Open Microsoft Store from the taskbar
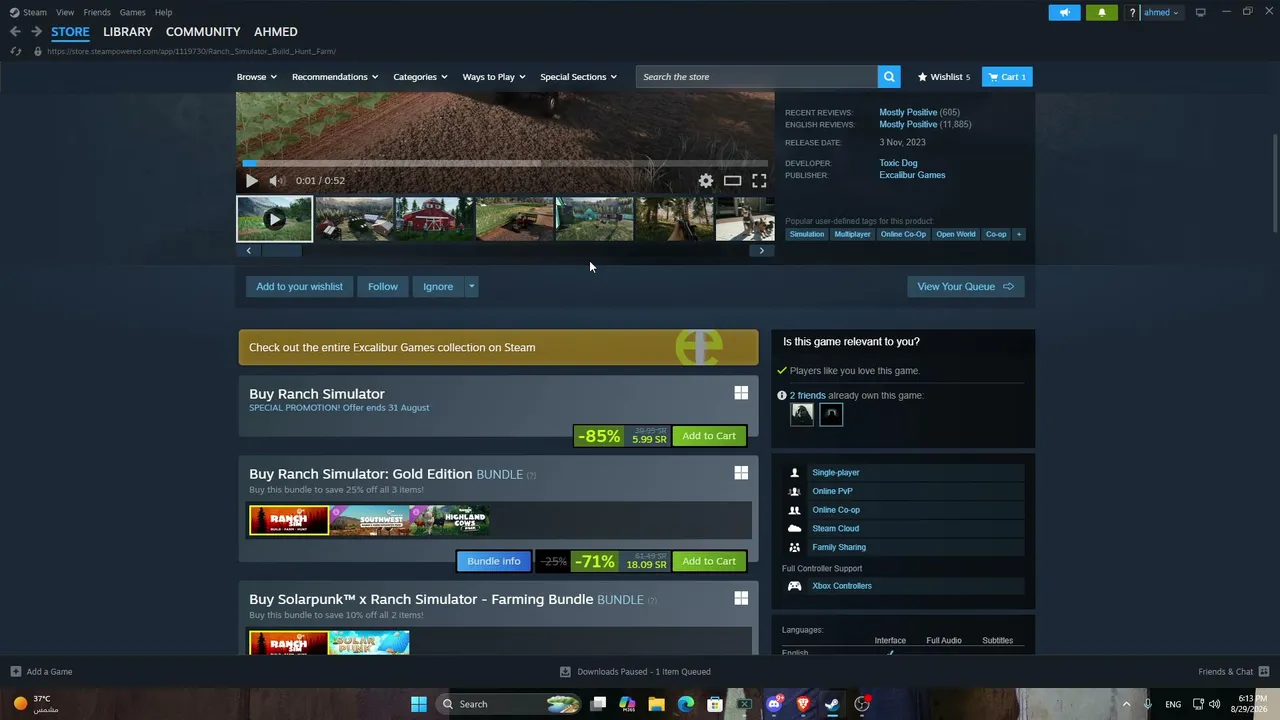 [x=715, y=704]
